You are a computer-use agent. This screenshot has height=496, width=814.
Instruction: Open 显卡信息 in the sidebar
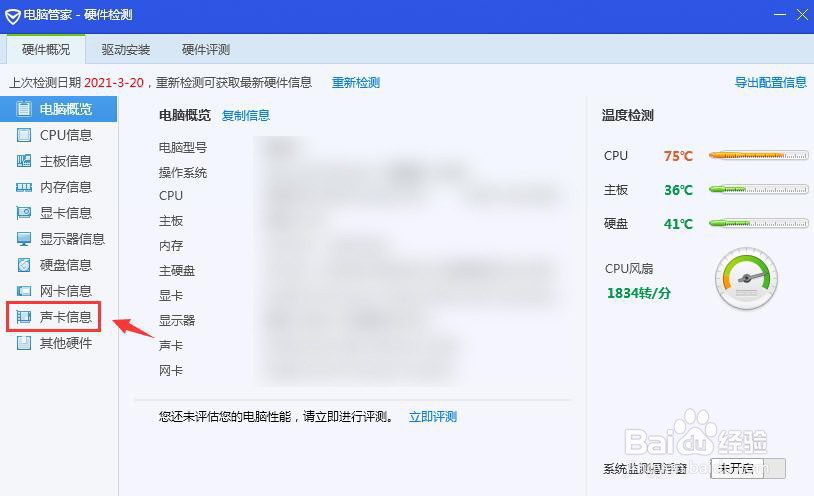[x=59, y=213]
